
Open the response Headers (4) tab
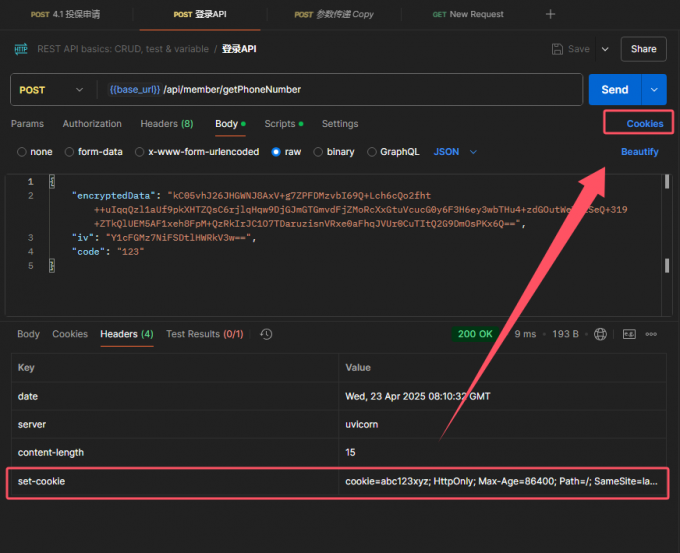[x=127, y=334]
